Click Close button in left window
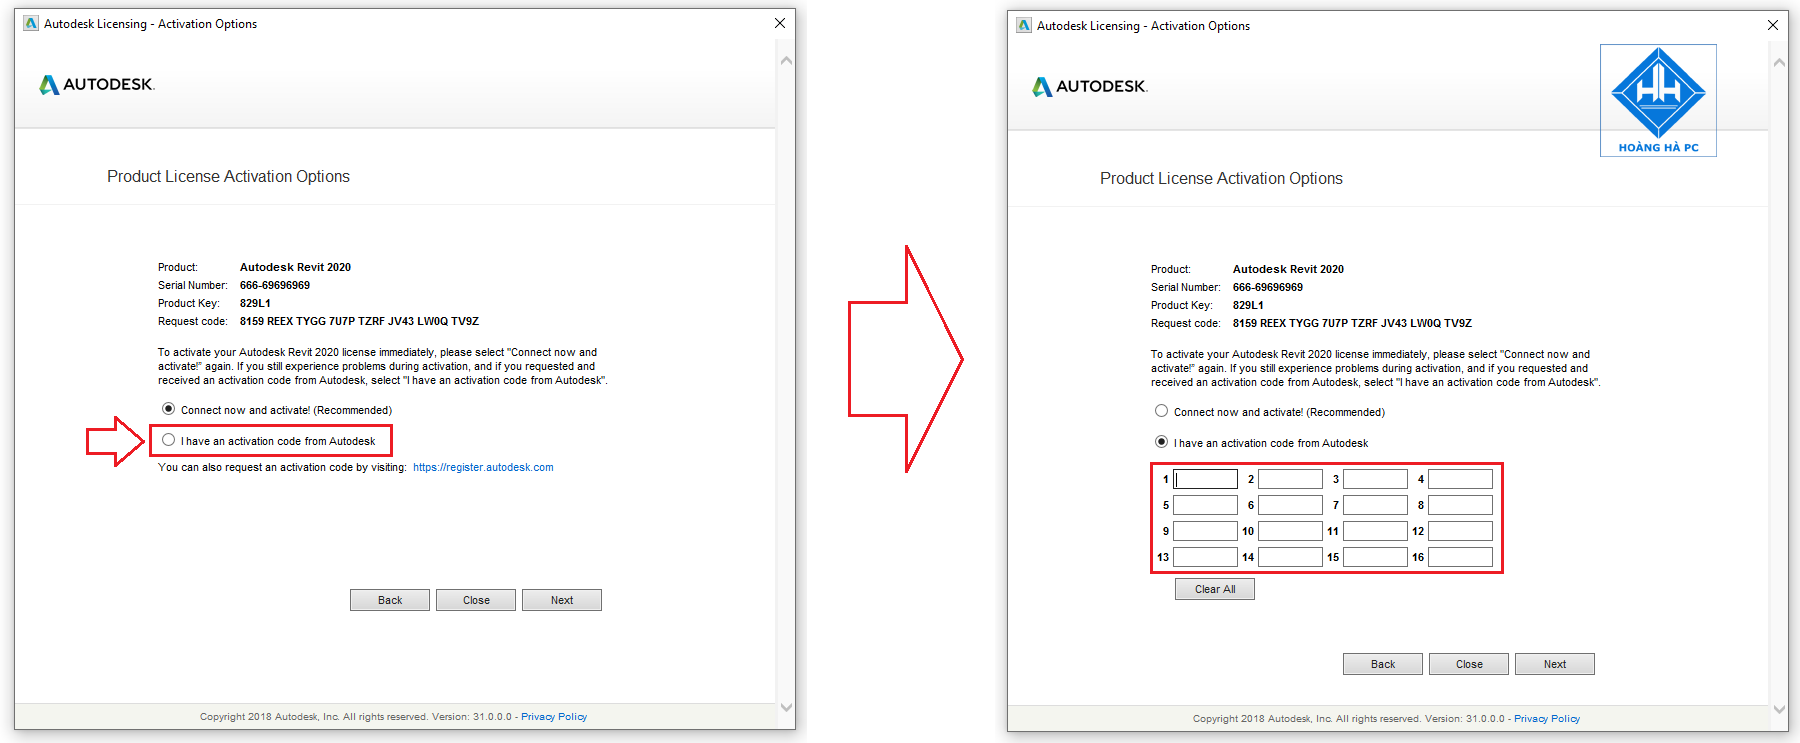This screenshot has height=743, width=1800. tap(476, 600)
